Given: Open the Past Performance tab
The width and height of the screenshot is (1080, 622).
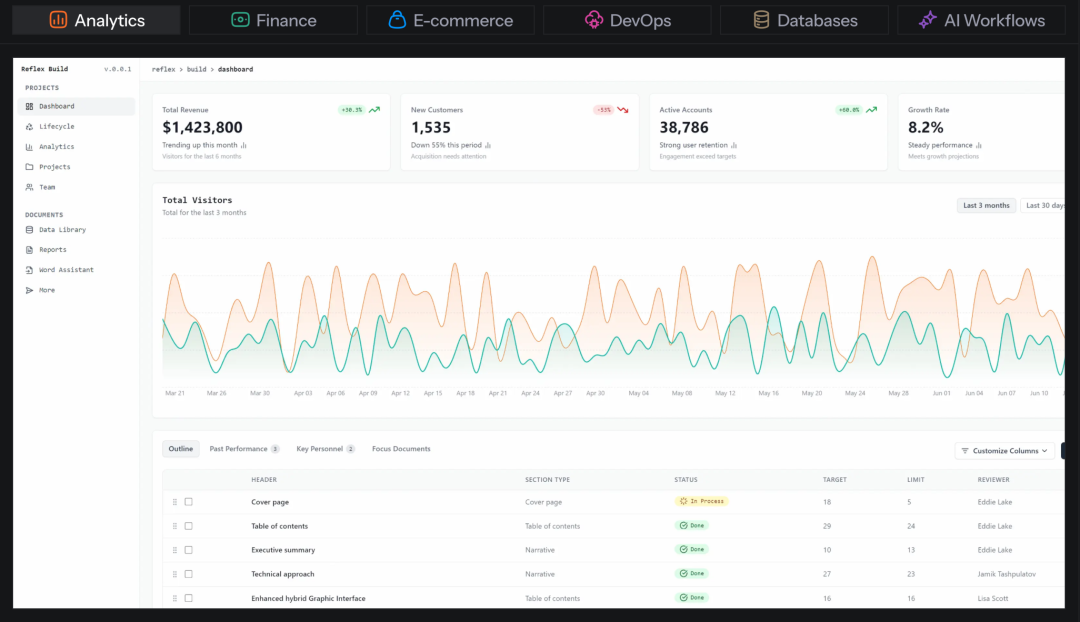Looking at the screenshot, I should 244,449.
